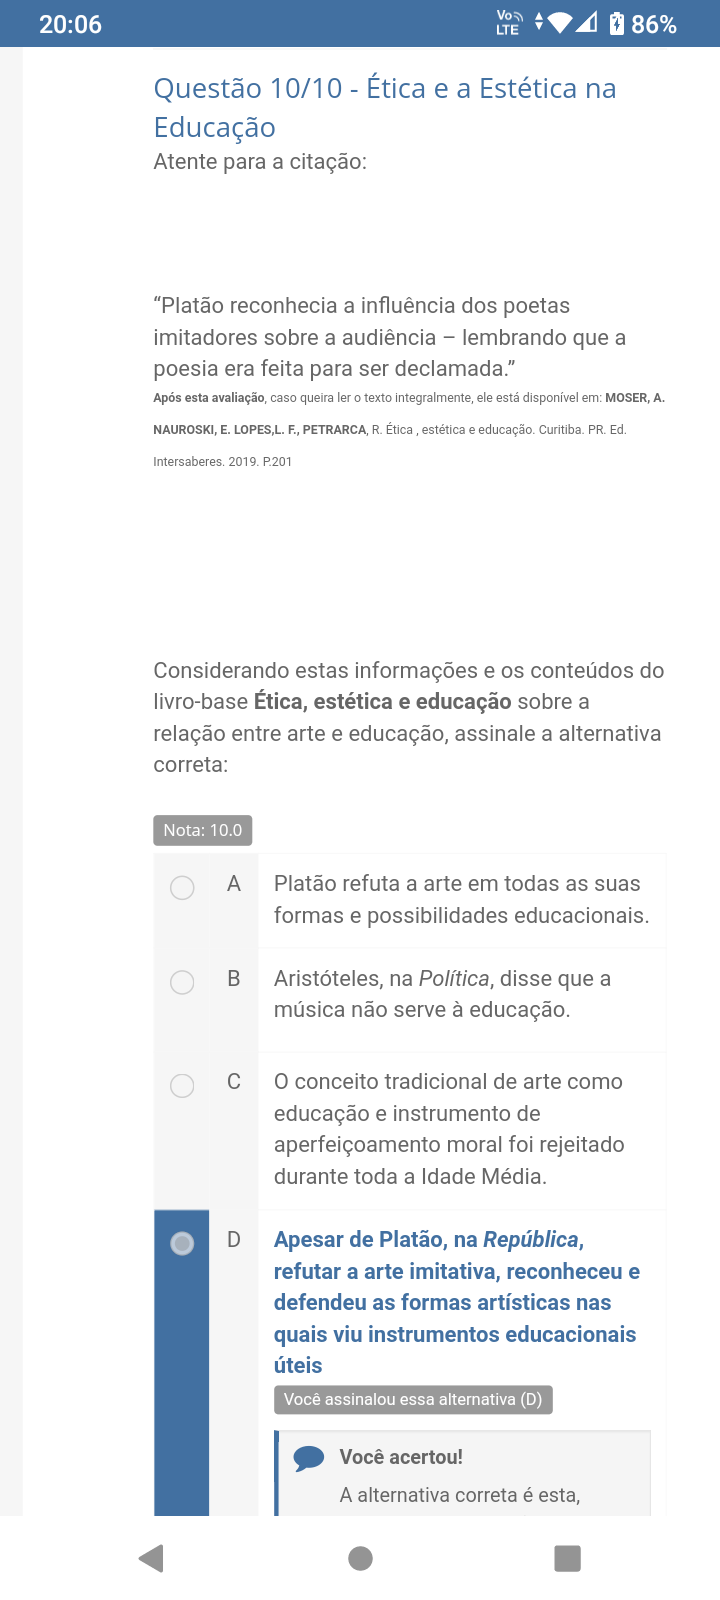Select radio button for alternative C
Viewport: 720px width, 1600px height.
point(182,1085)
